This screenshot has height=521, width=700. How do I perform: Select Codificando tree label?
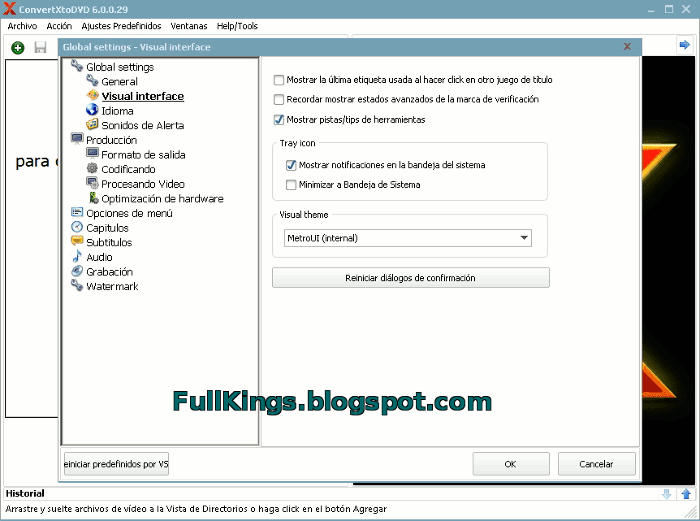click(x=129, y=169)
